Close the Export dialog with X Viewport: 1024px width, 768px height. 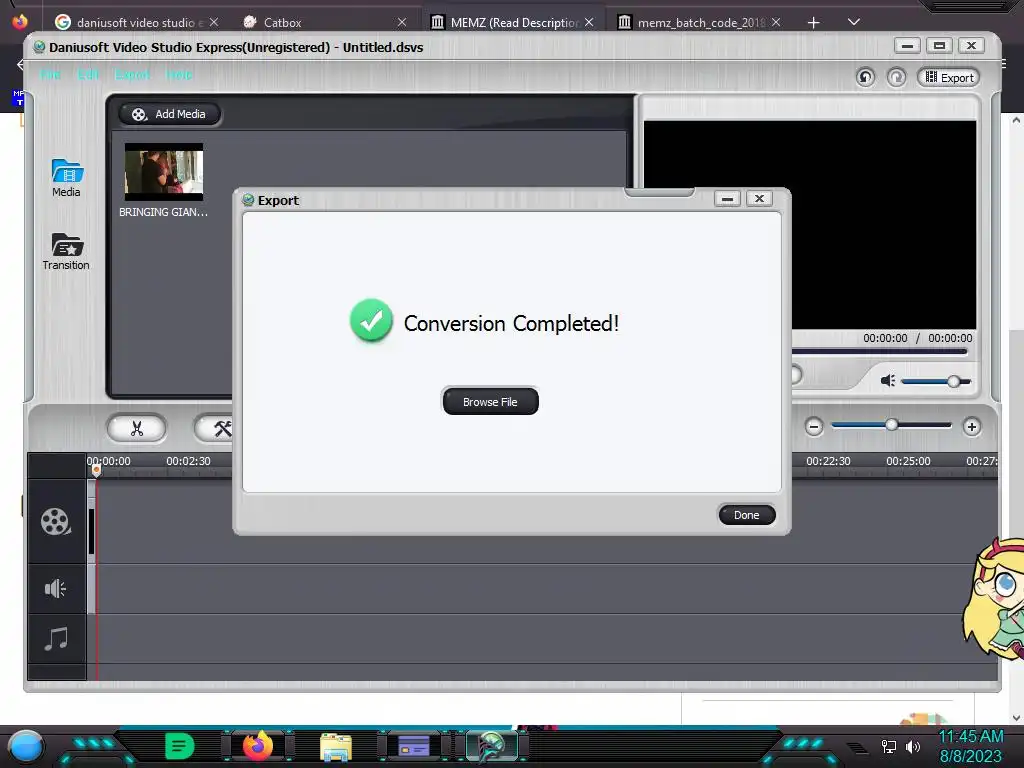tap(760, 199)
